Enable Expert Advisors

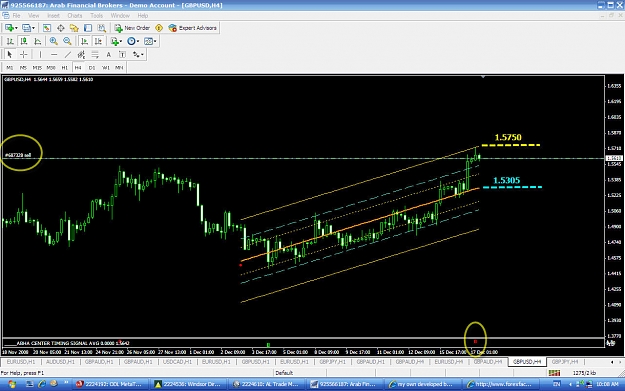click(193, 28)
